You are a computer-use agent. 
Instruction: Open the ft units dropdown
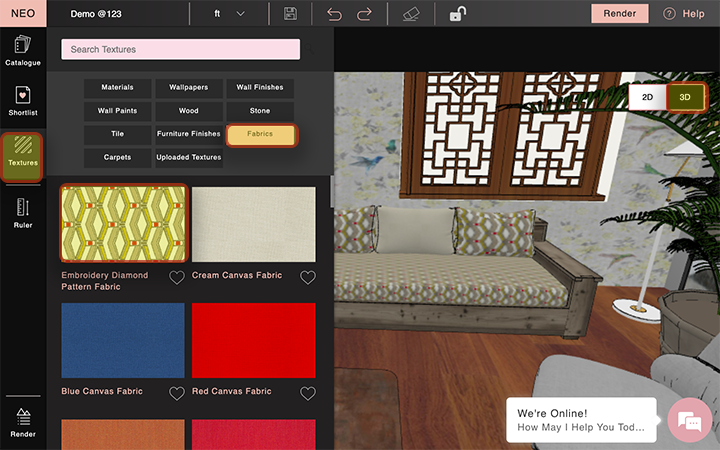pos(228,14)
